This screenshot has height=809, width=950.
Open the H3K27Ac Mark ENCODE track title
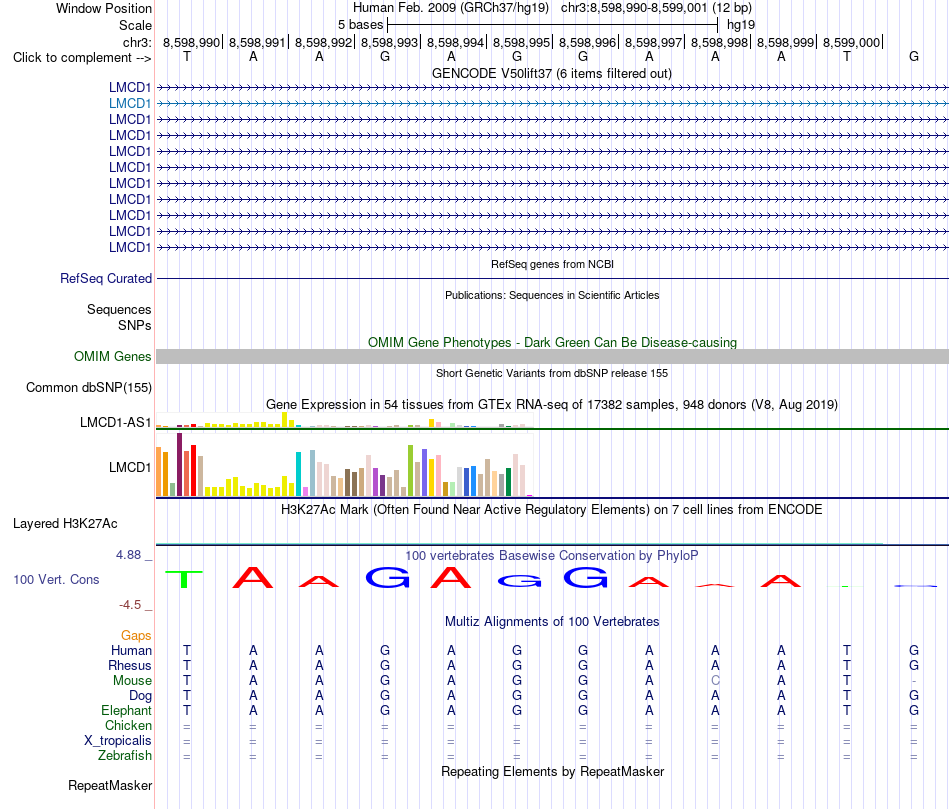pos(552,509)
